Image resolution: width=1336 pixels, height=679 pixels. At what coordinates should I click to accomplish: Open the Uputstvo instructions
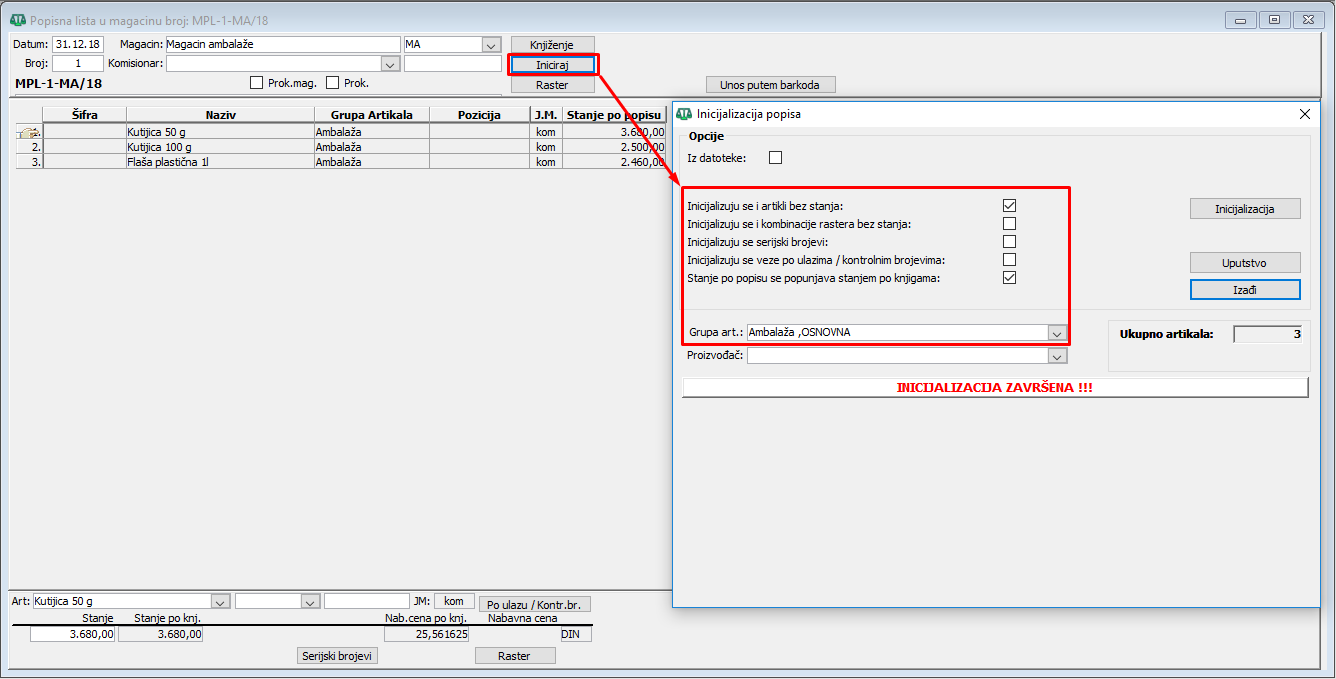[x=1244, y=263]
